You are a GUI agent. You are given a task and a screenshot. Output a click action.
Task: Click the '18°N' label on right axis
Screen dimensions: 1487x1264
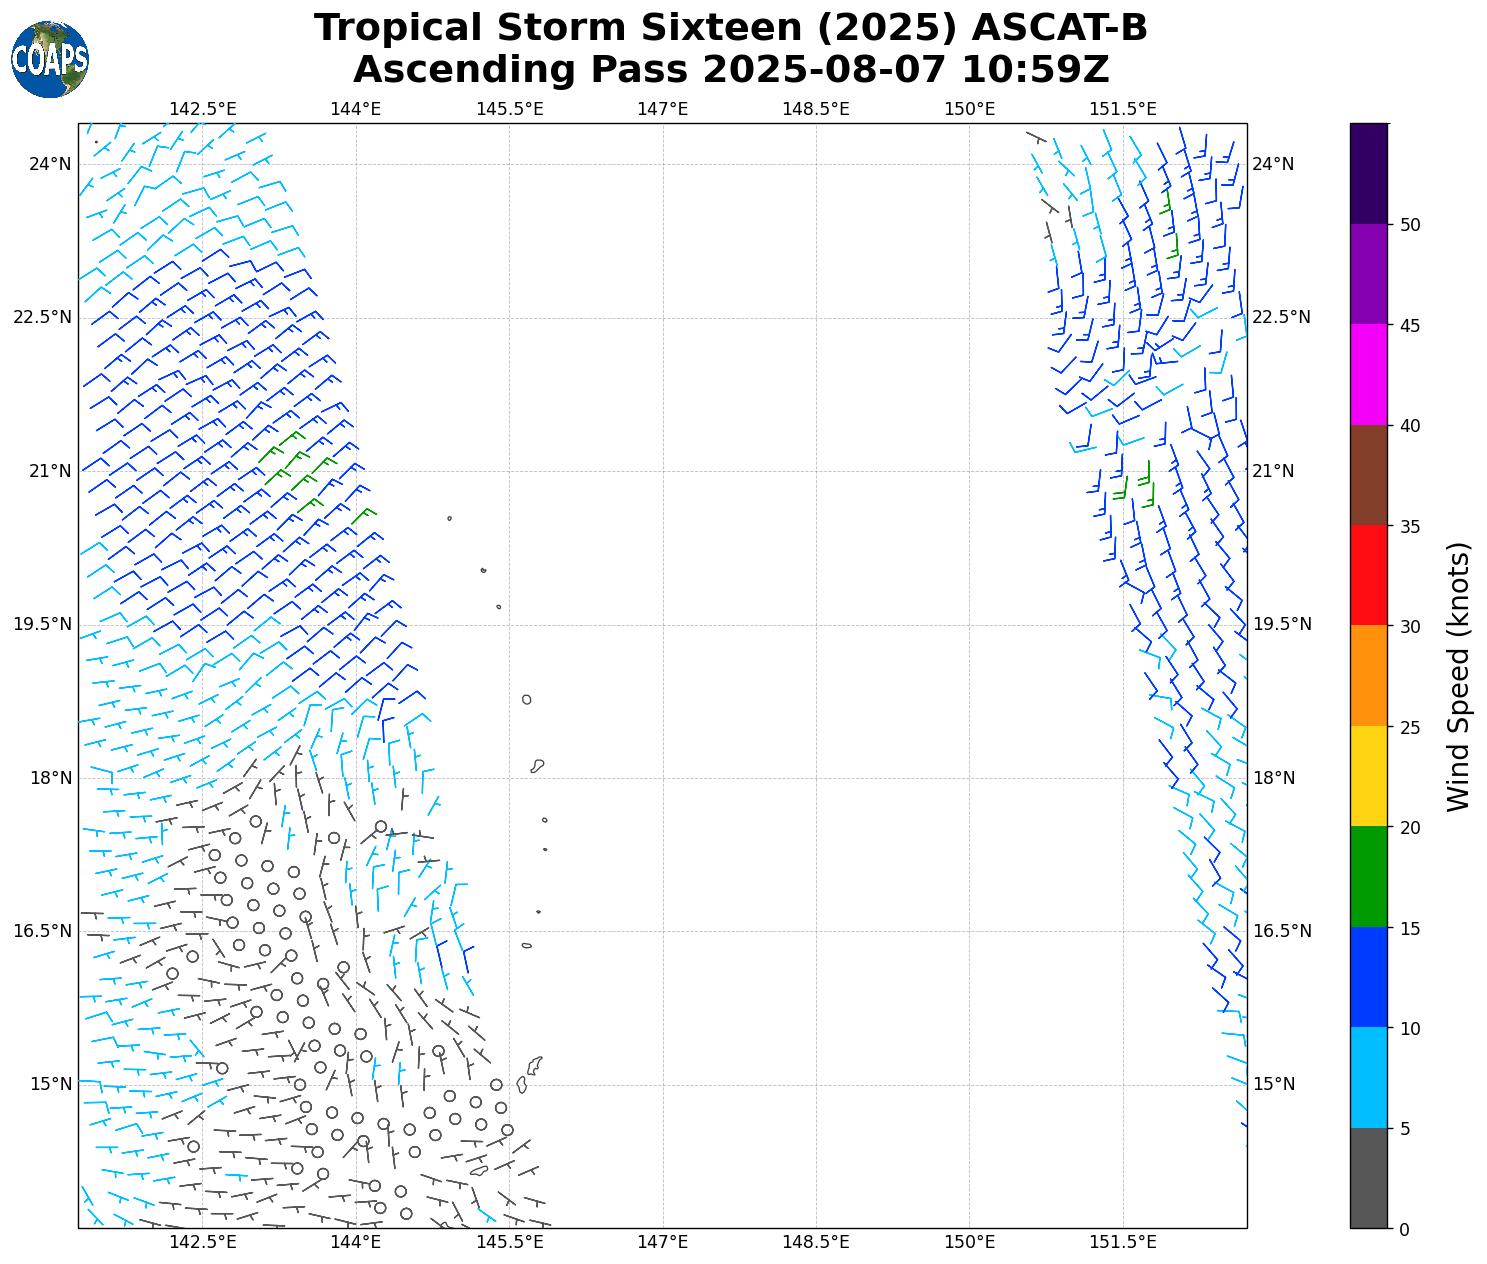[1273, 778]
